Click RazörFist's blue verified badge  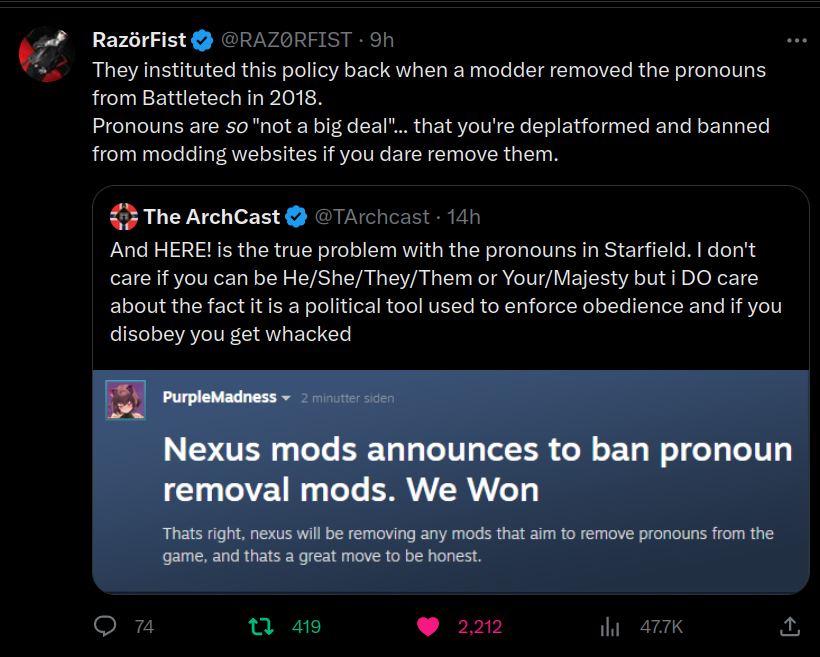coord(202,41)
